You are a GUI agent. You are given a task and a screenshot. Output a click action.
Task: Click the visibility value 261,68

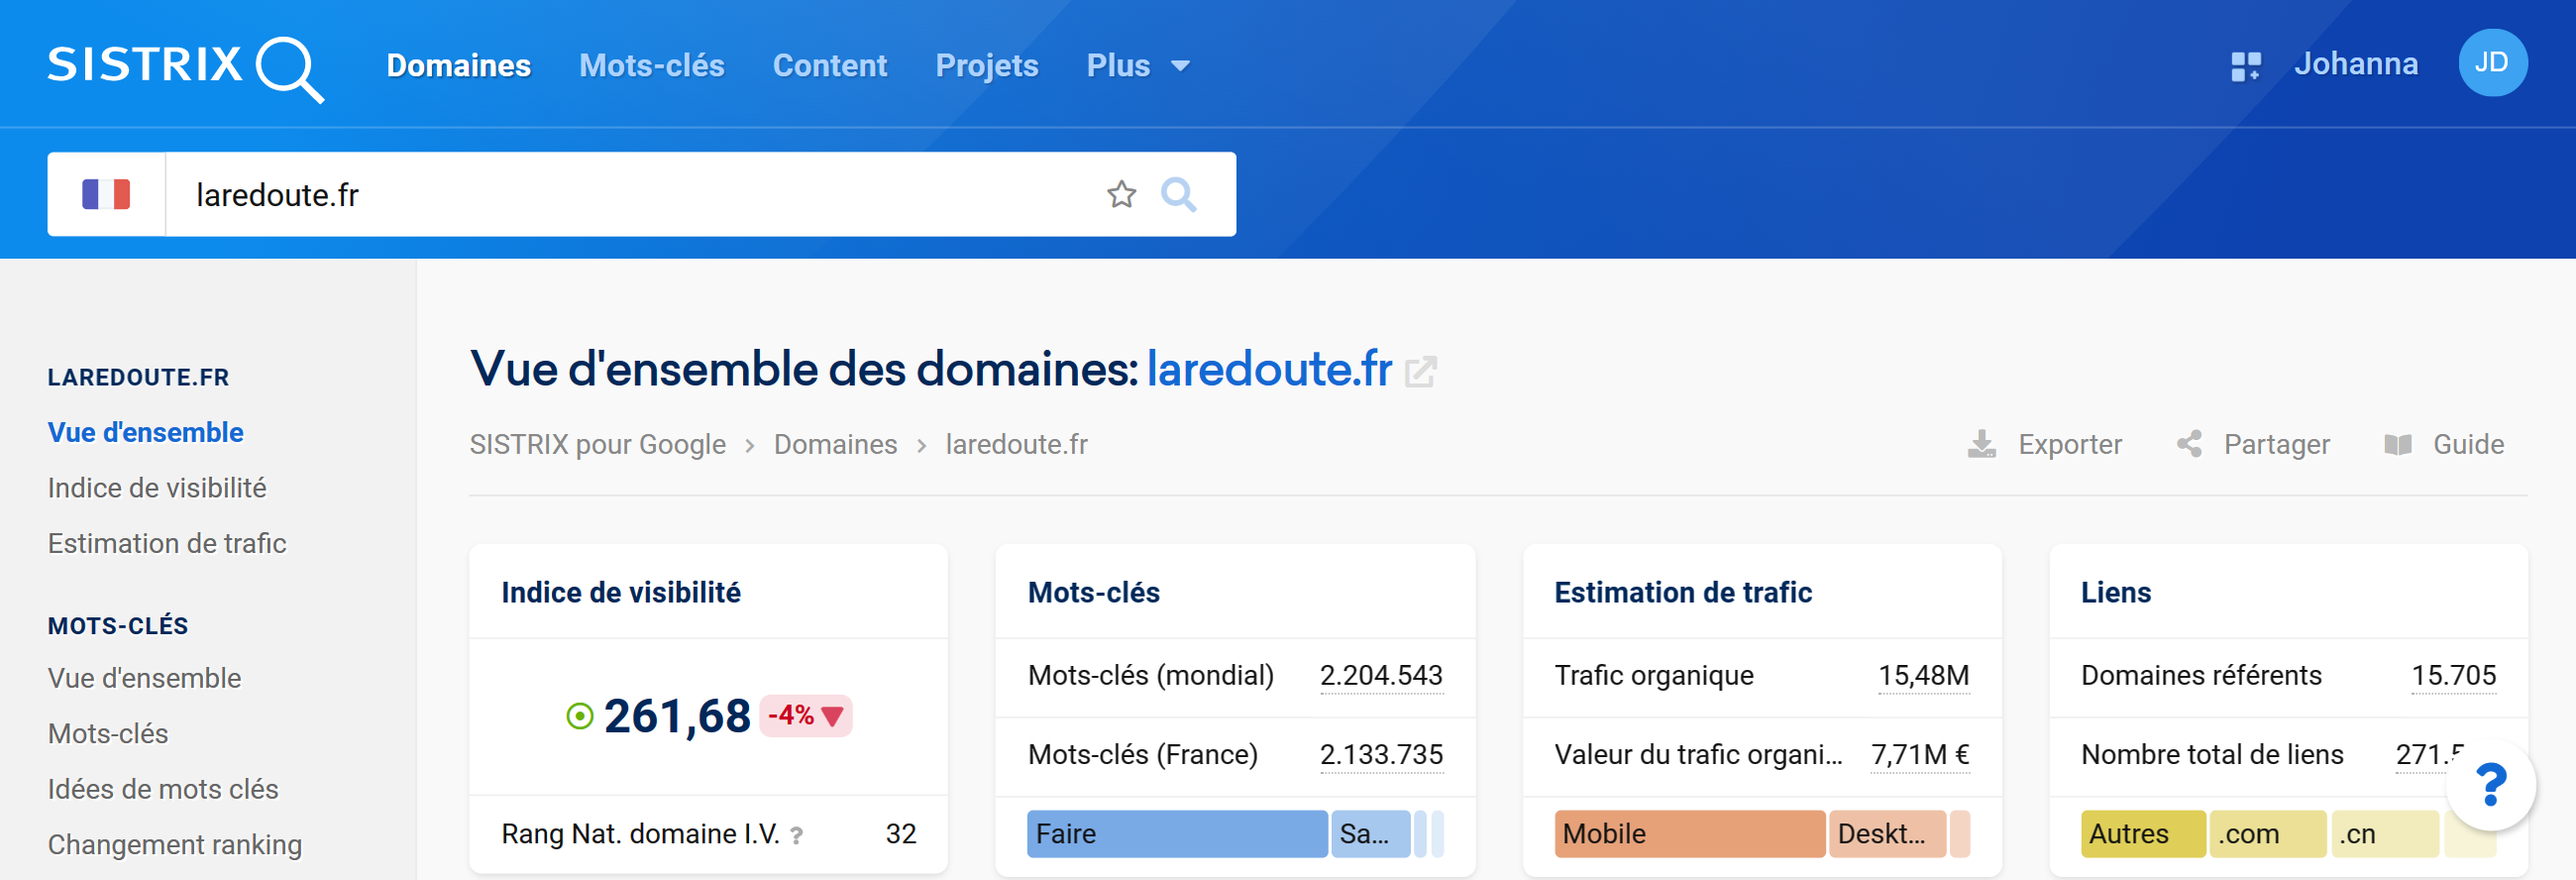click(677, 716)
